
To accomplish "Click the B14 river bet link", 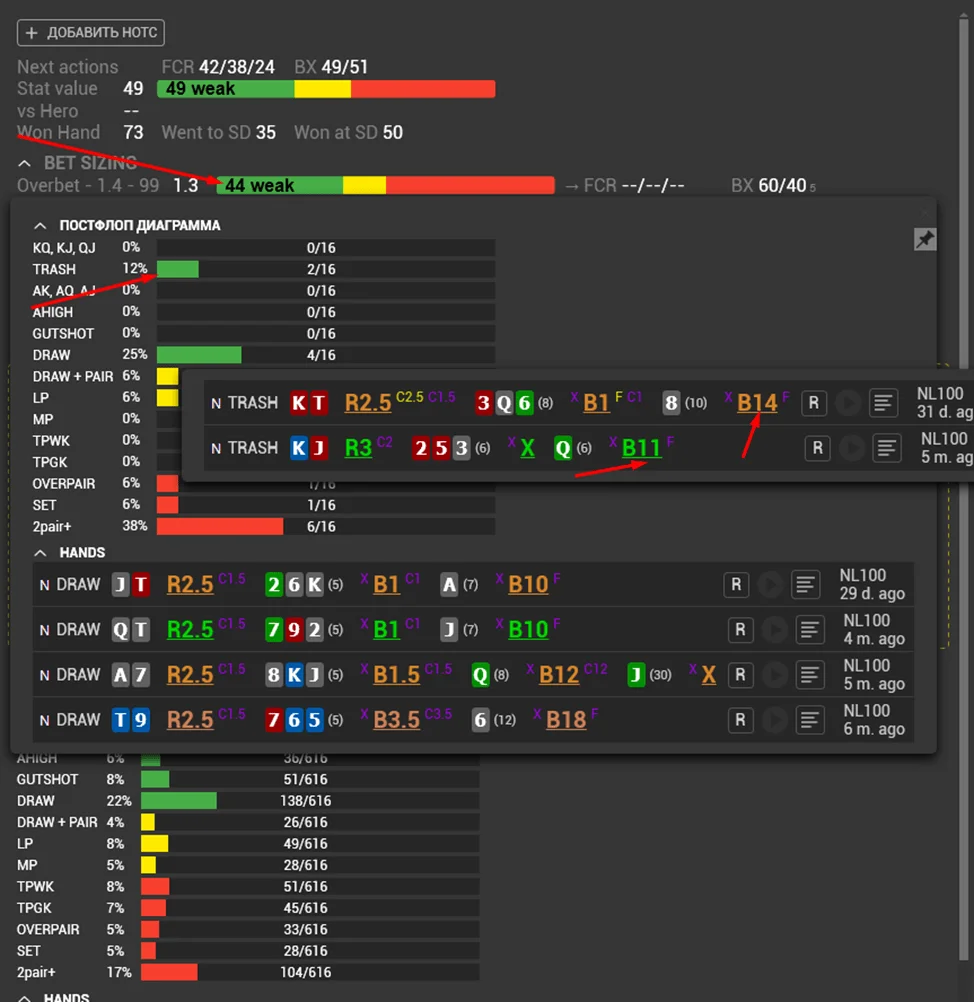I will [x=756, y=403].
